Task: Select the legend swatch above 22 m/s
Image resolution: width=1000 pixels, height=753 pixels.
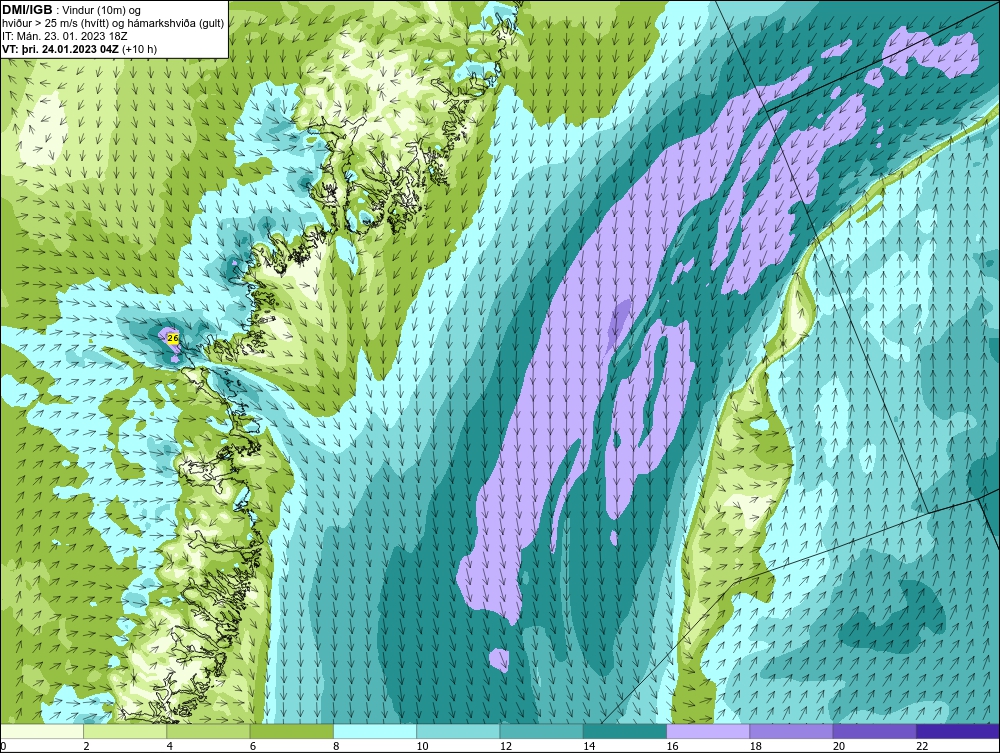Action: 958,731
